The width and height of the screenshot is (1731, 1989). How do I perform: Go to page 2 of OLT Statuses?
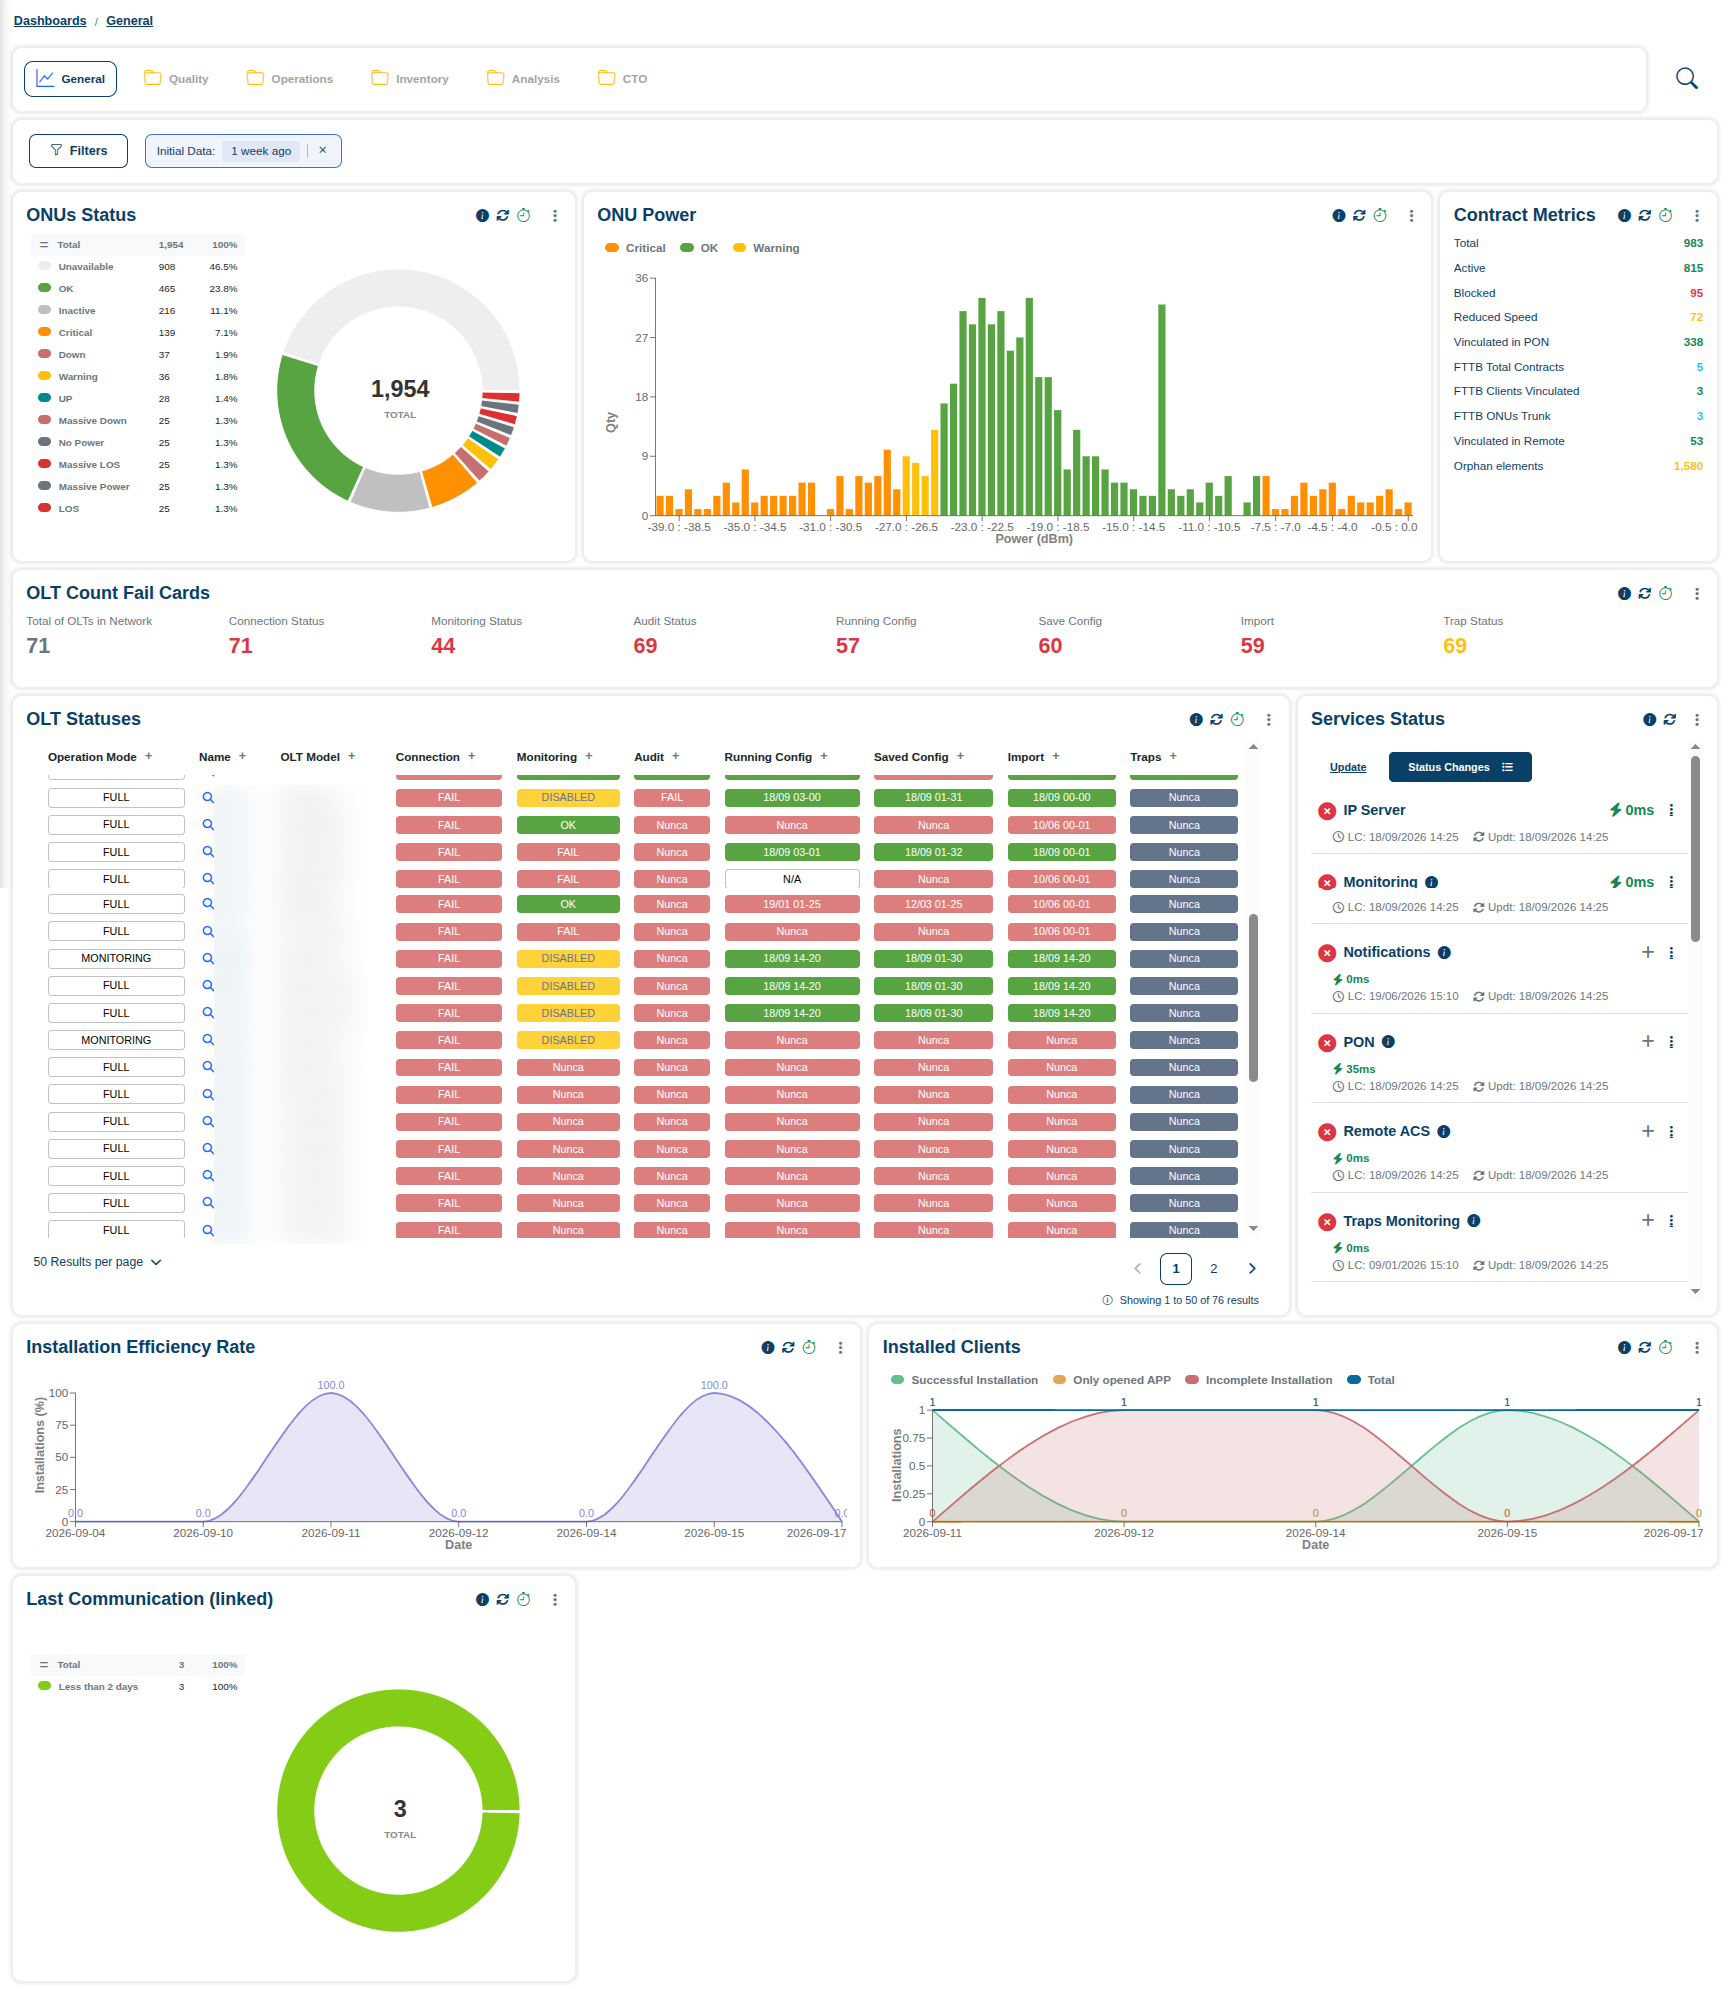click(x=1214, y=1268)
